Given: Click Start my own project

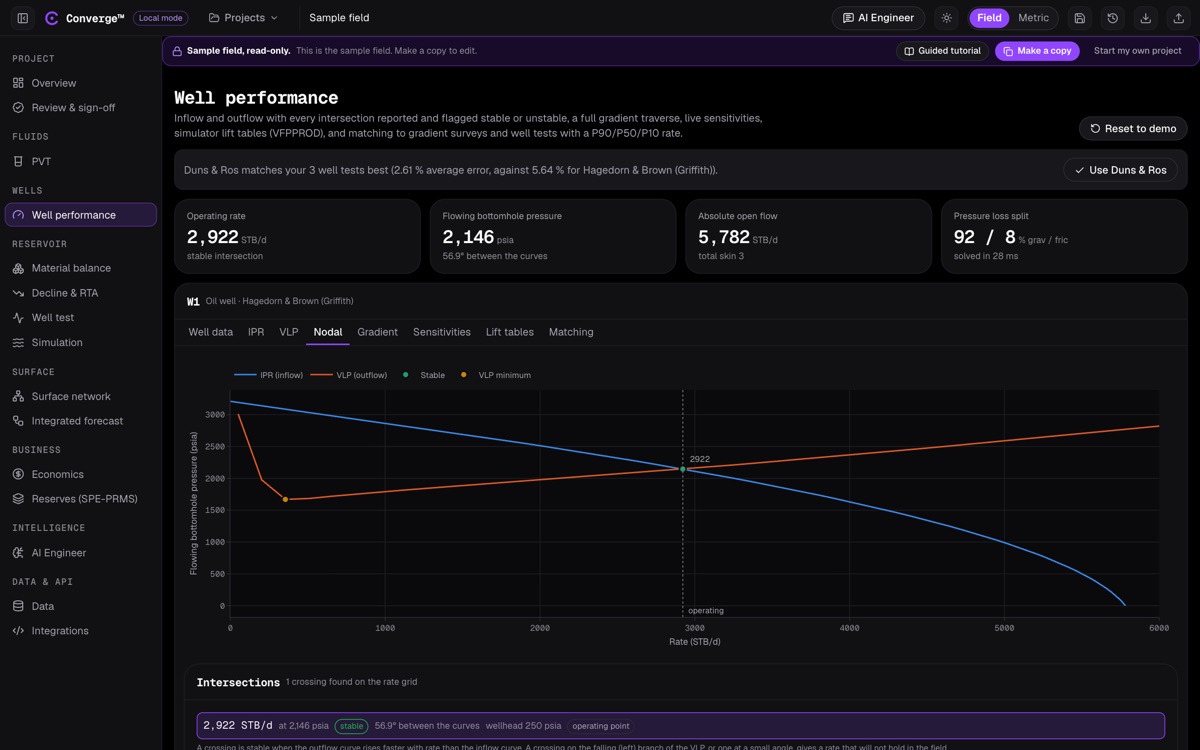Looking at the screenshot, I should 1138,51.
